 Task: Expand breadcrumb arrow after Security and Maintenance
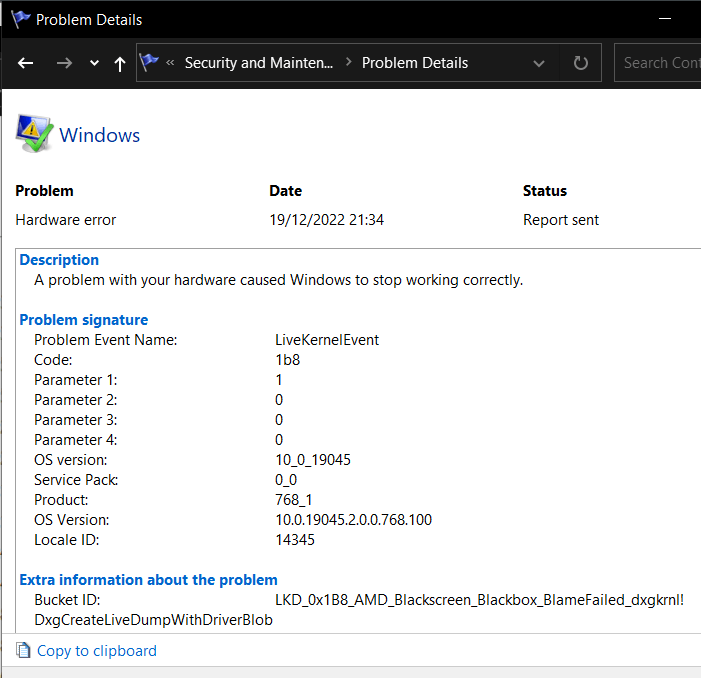point(348,63)
